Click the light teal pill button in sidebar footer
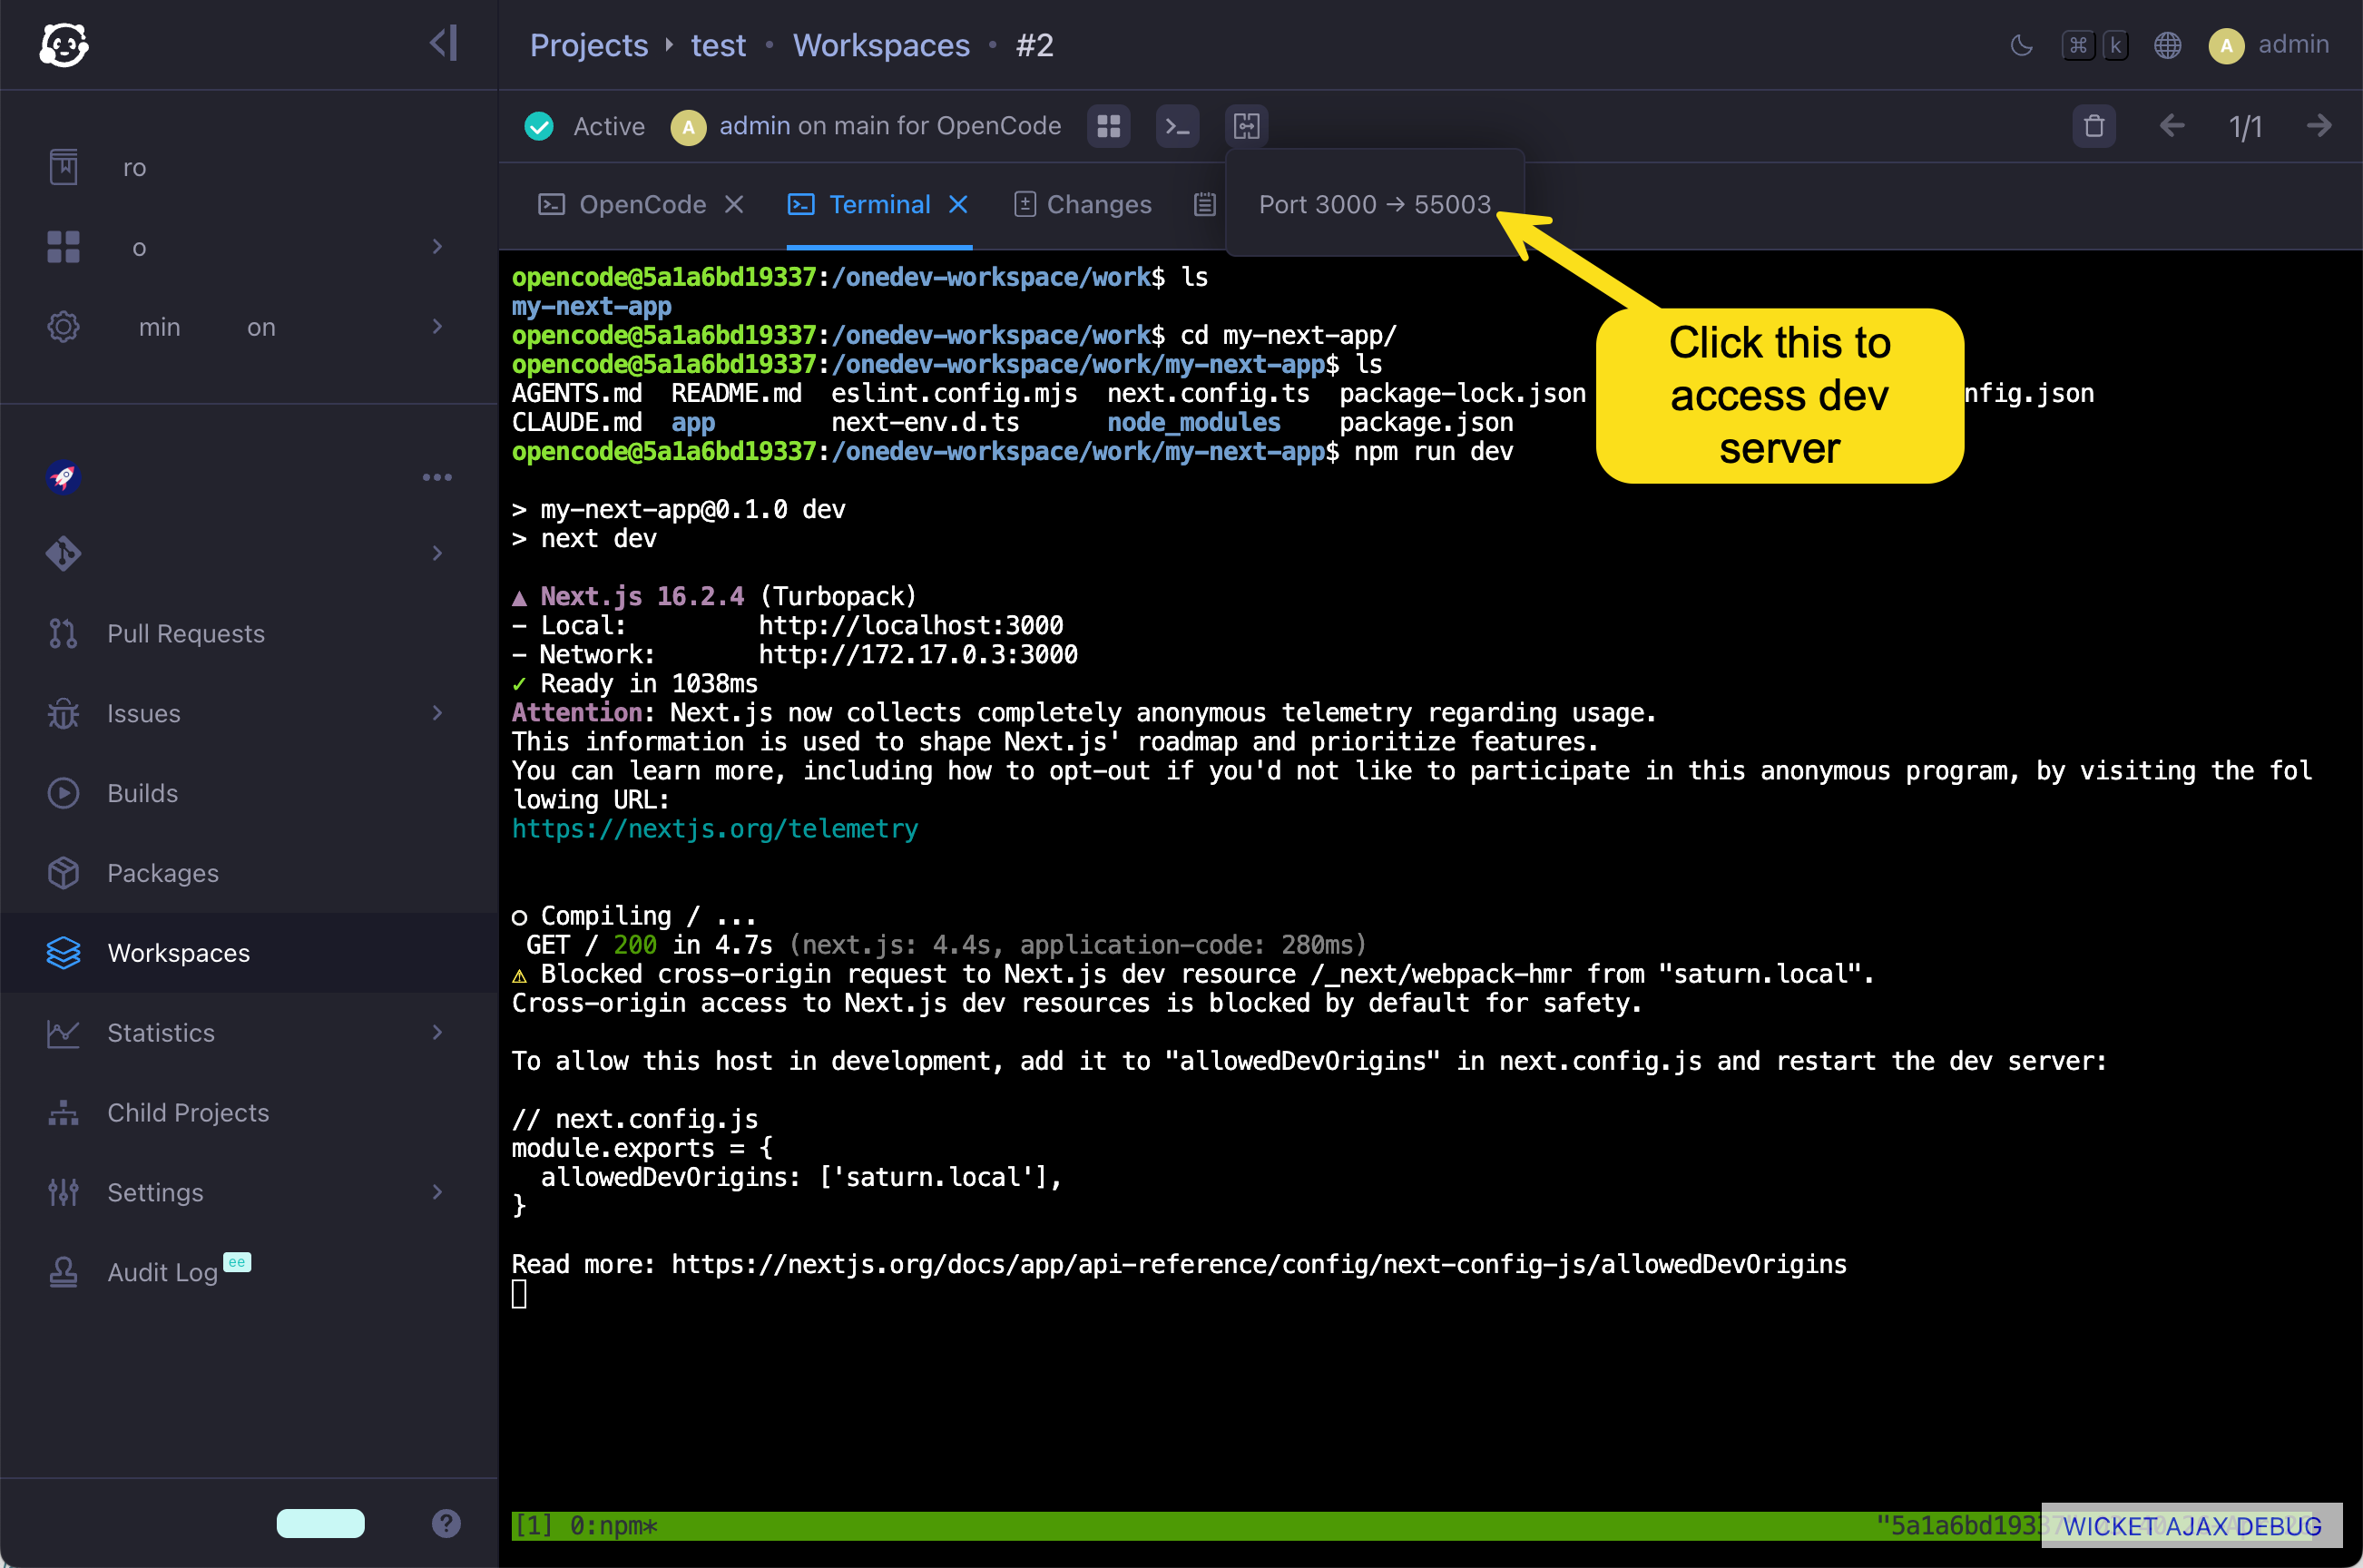The height and width of the screenshot is (1568, 2363). tap(321, 1523)
